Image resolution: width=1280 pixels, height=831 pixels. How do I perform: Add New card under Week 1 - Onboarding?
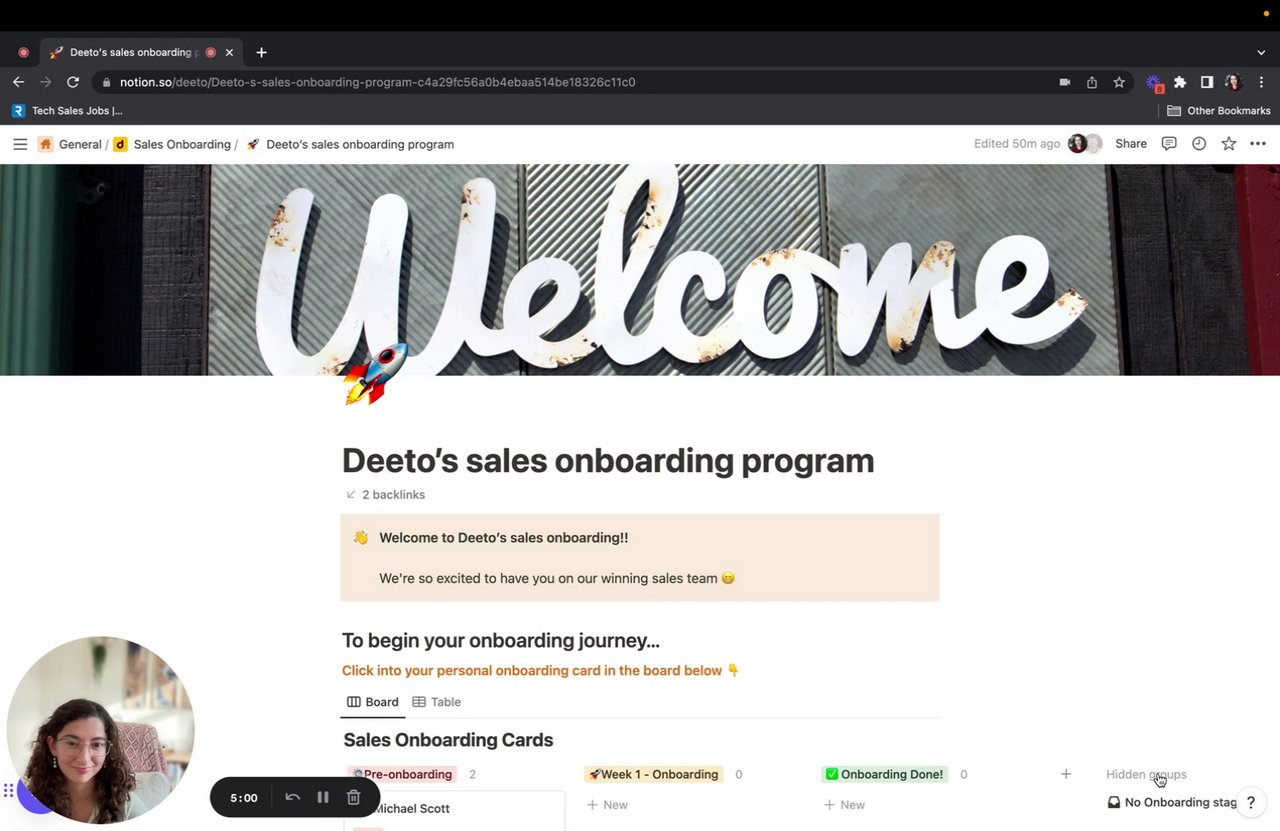[x=607, y=805]
